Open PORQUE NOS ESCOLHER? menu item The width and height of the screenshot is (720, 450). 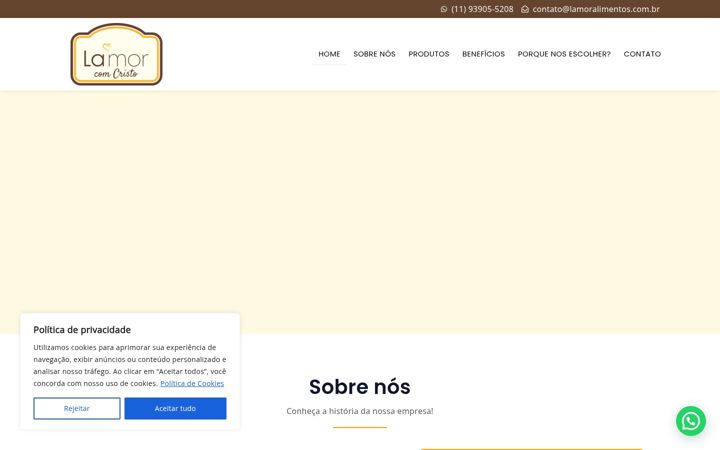point(564,54)
